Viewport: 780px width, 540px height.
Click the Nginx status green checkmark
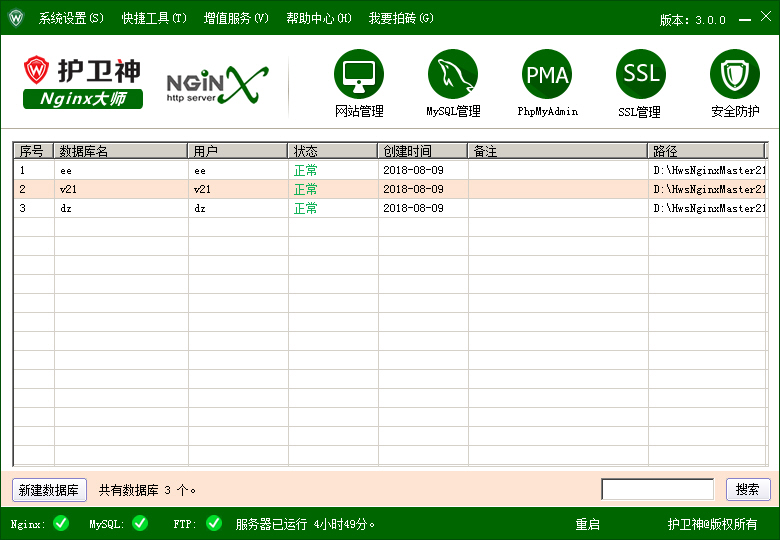point(61,523)
